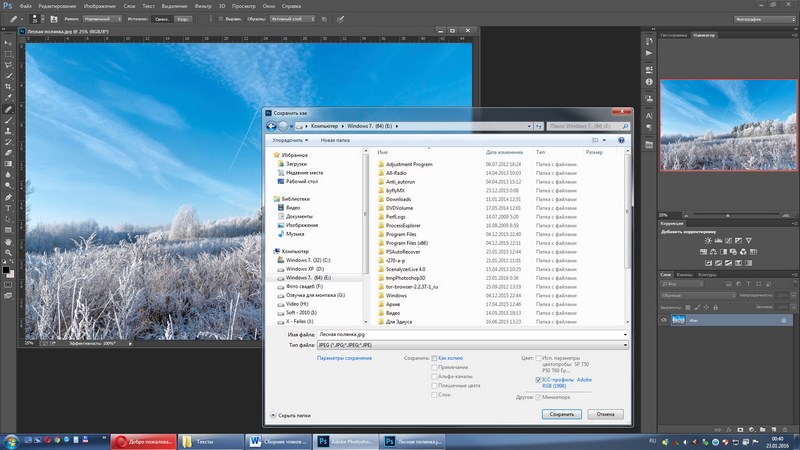Screen dimensions: 800x450
Task: Open the Paragraph panel icon
Action: coord(649,127)
